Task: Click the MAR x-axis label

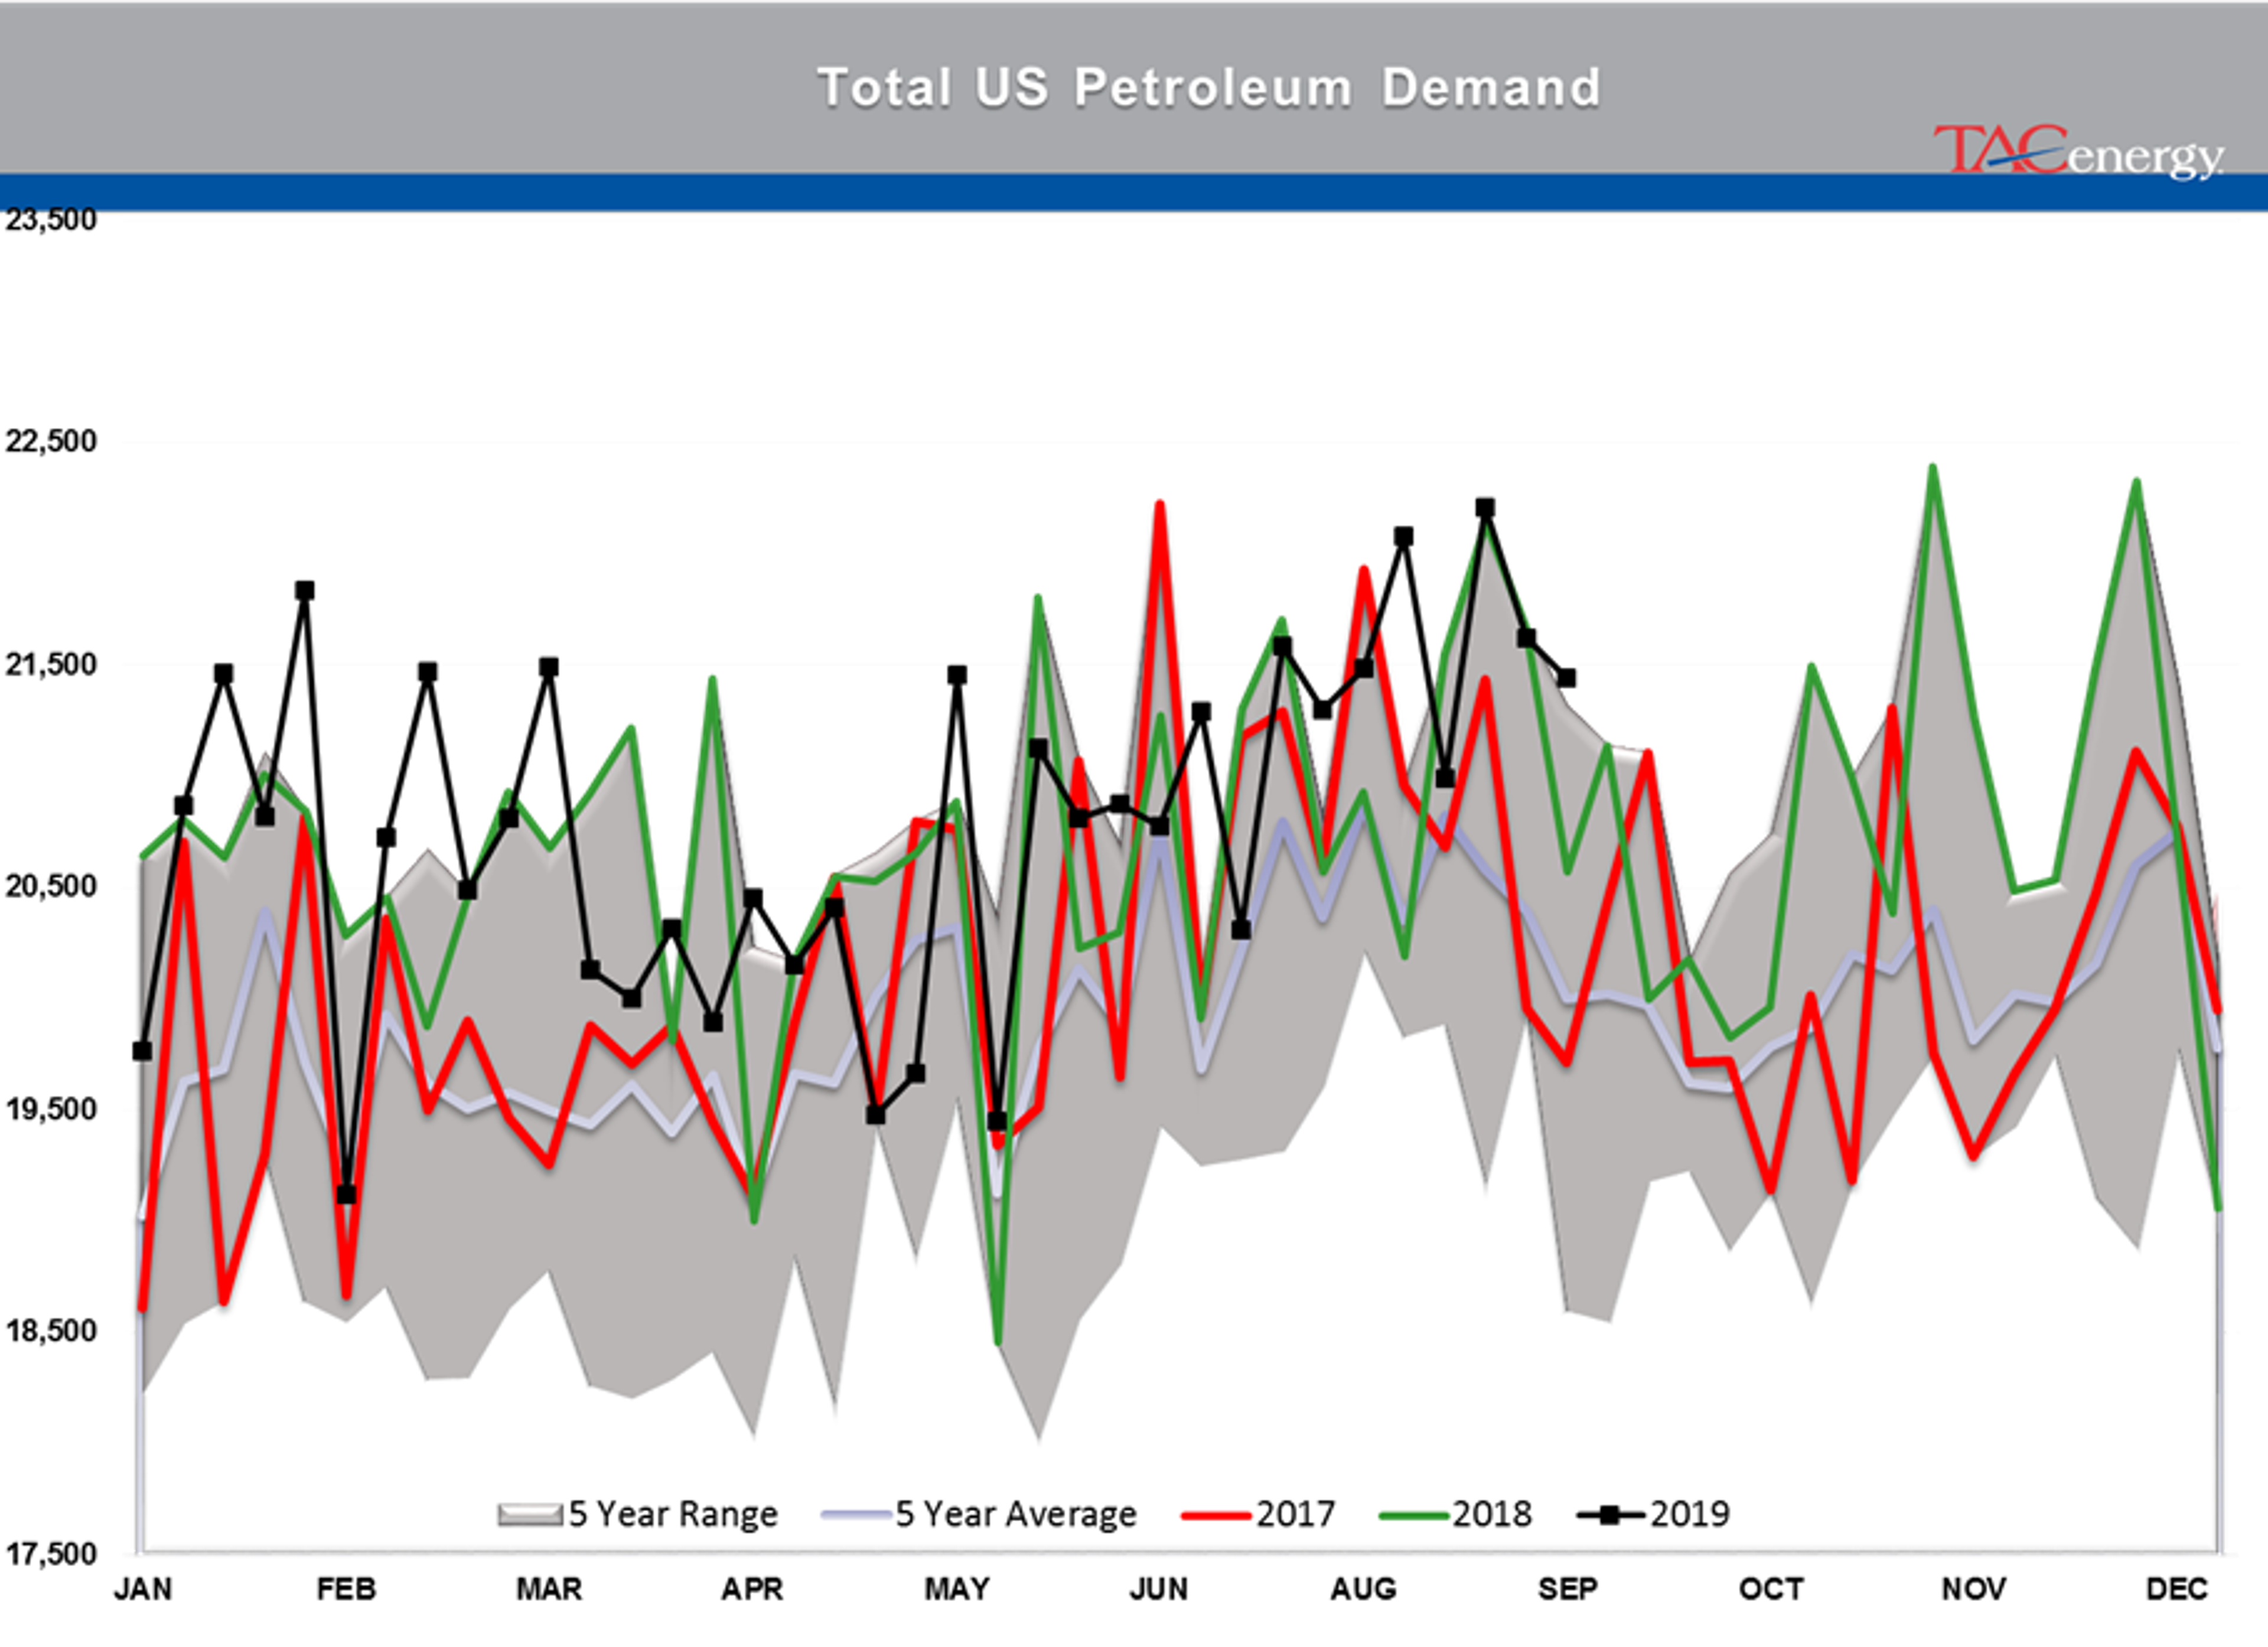Action: coord(549,1589)
